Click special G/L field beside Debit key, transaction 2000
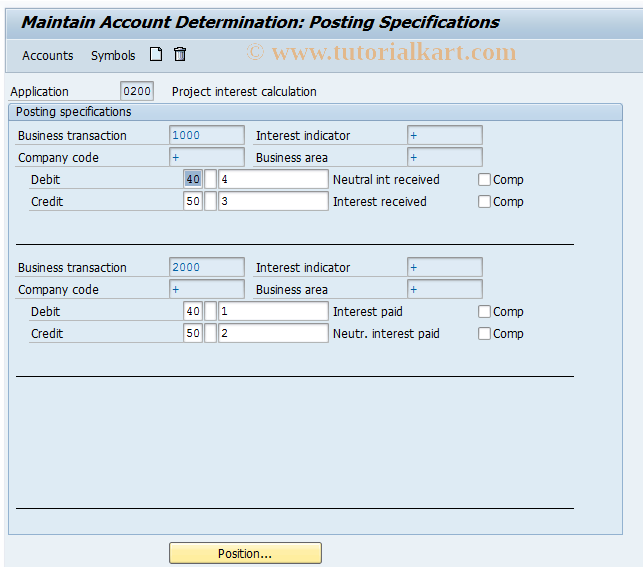The image size is (643, 567). (x=210, y=311)
